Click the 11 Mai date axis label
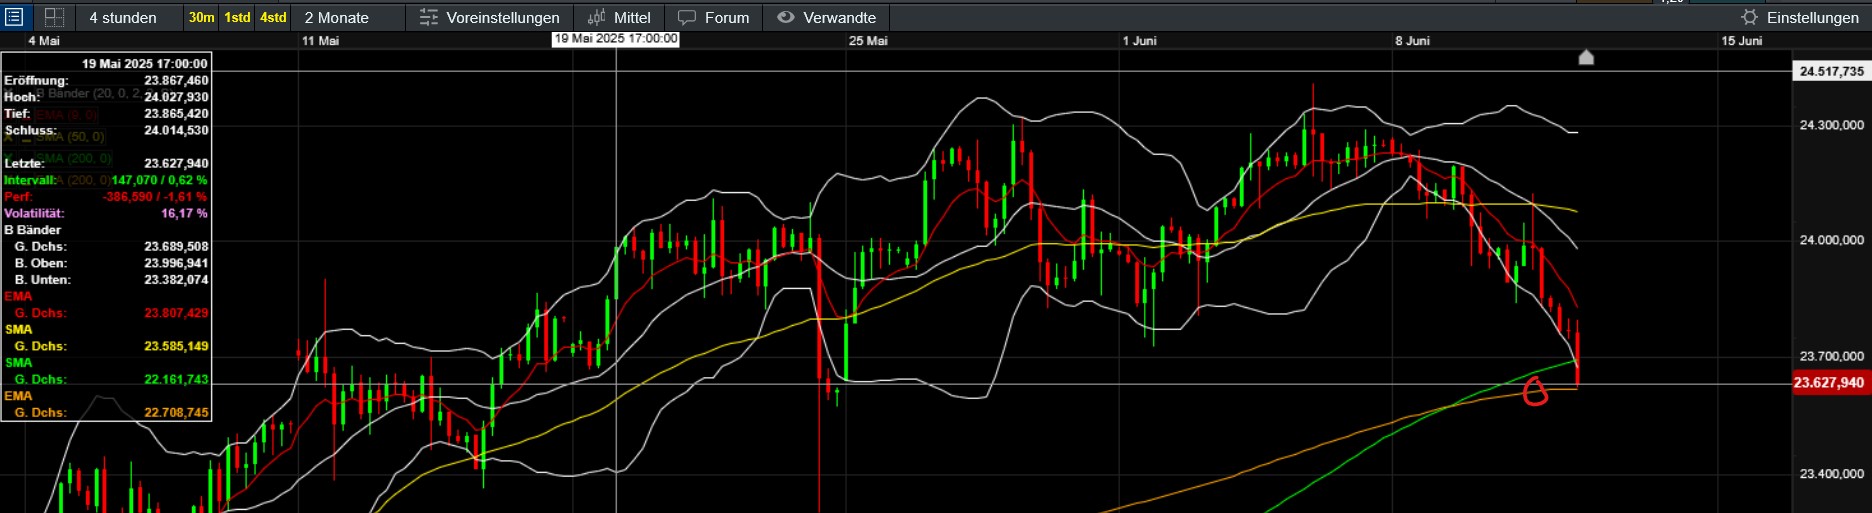 [x=320, y=41]
